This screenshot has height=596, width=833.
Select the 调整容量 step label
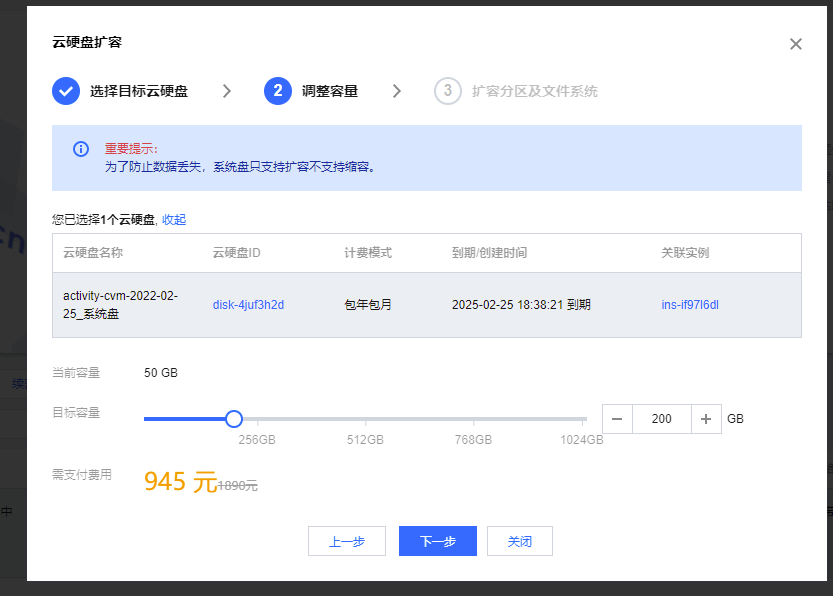[330, 91]
